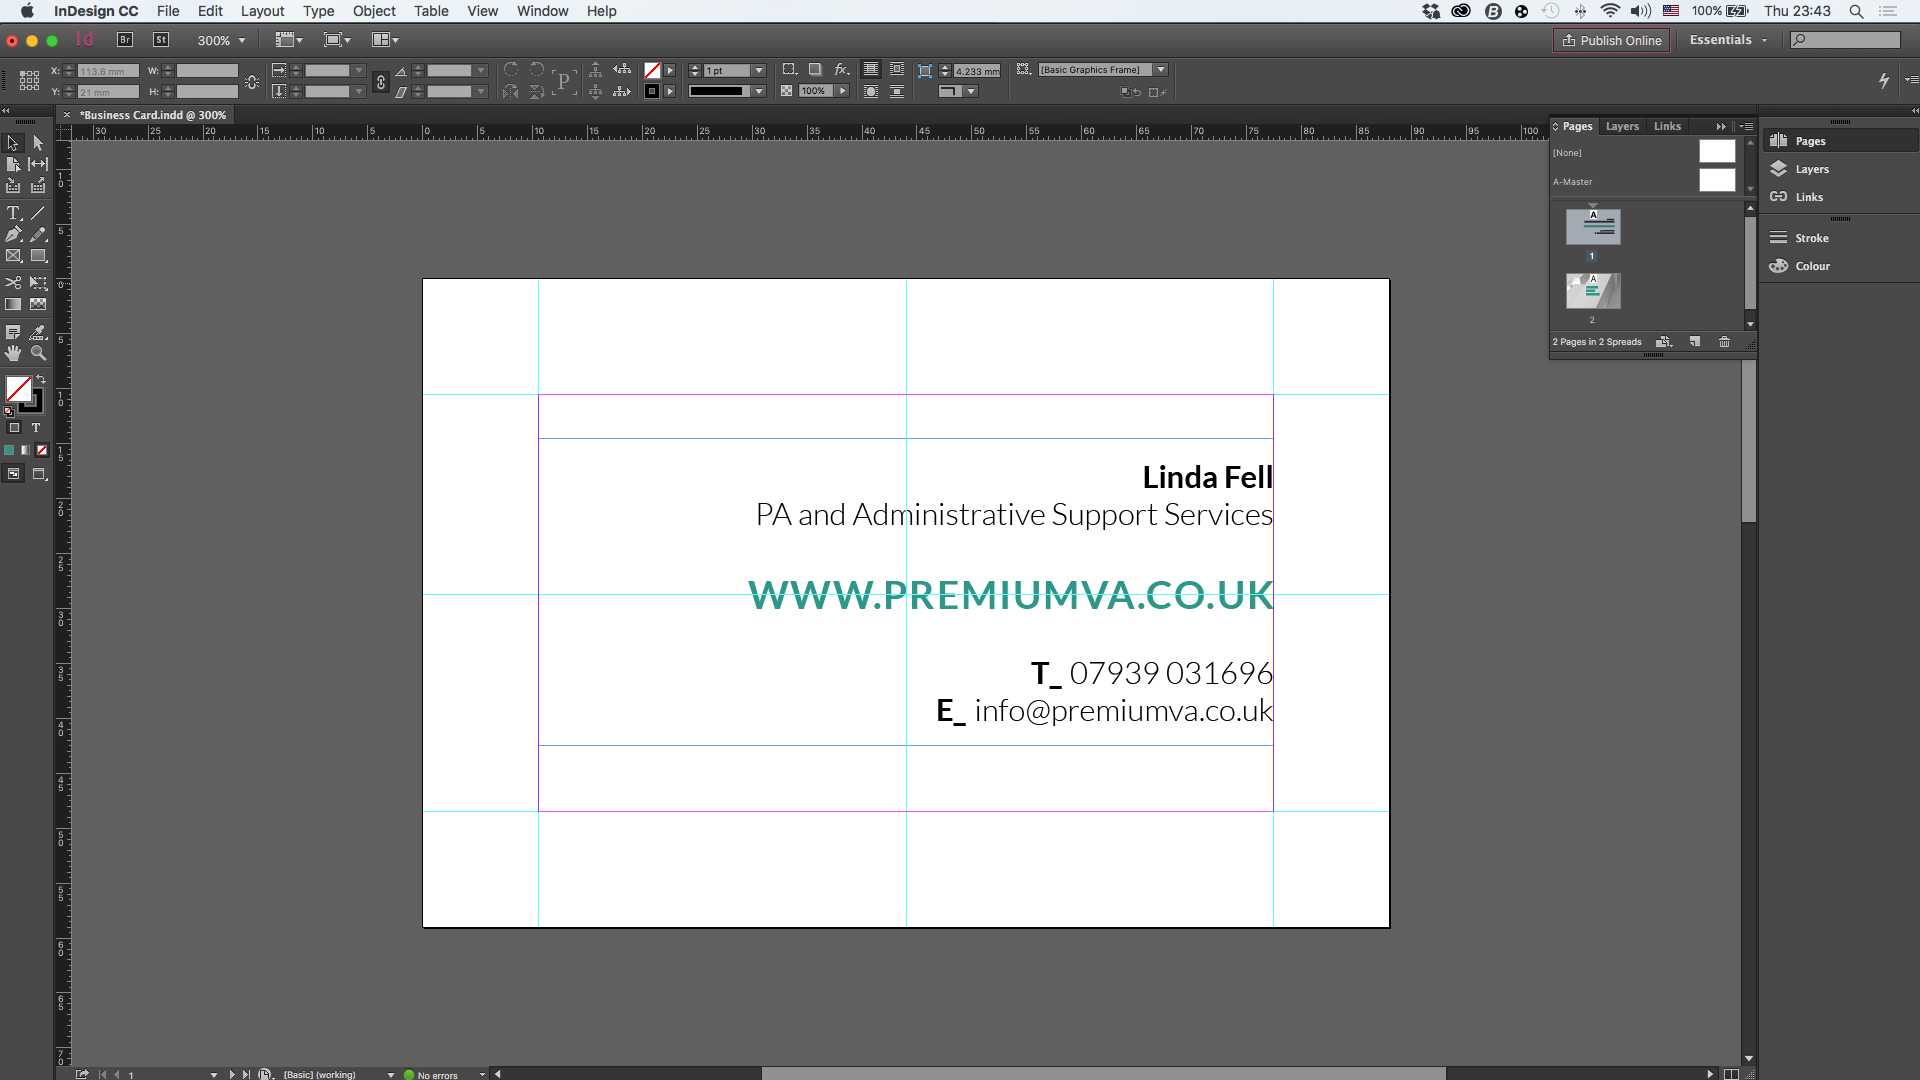Select the Pen tool

pos(13,234)
